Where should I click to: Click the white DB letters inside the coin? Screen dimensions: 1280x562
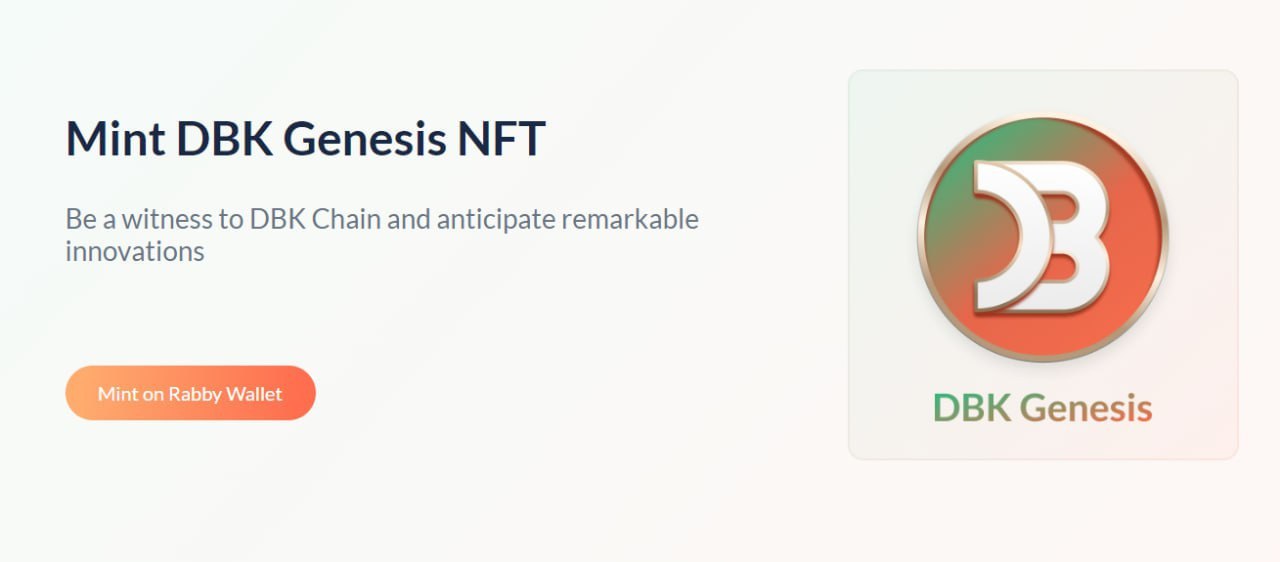[x=1042, y=236]
